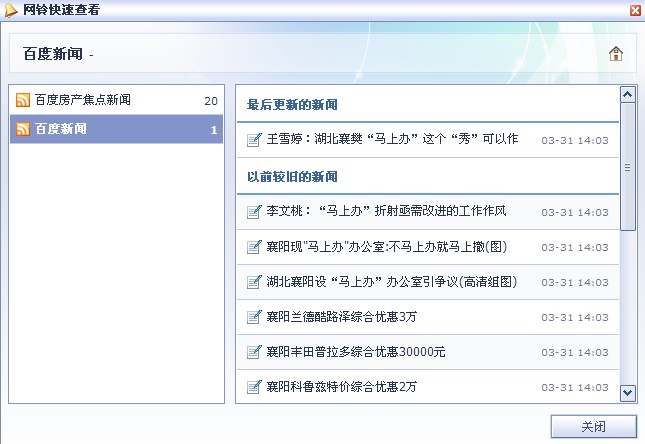Close the 网铃快速查看 window
645x444 pixels.
pyautogui.click(x=636, y=10)
